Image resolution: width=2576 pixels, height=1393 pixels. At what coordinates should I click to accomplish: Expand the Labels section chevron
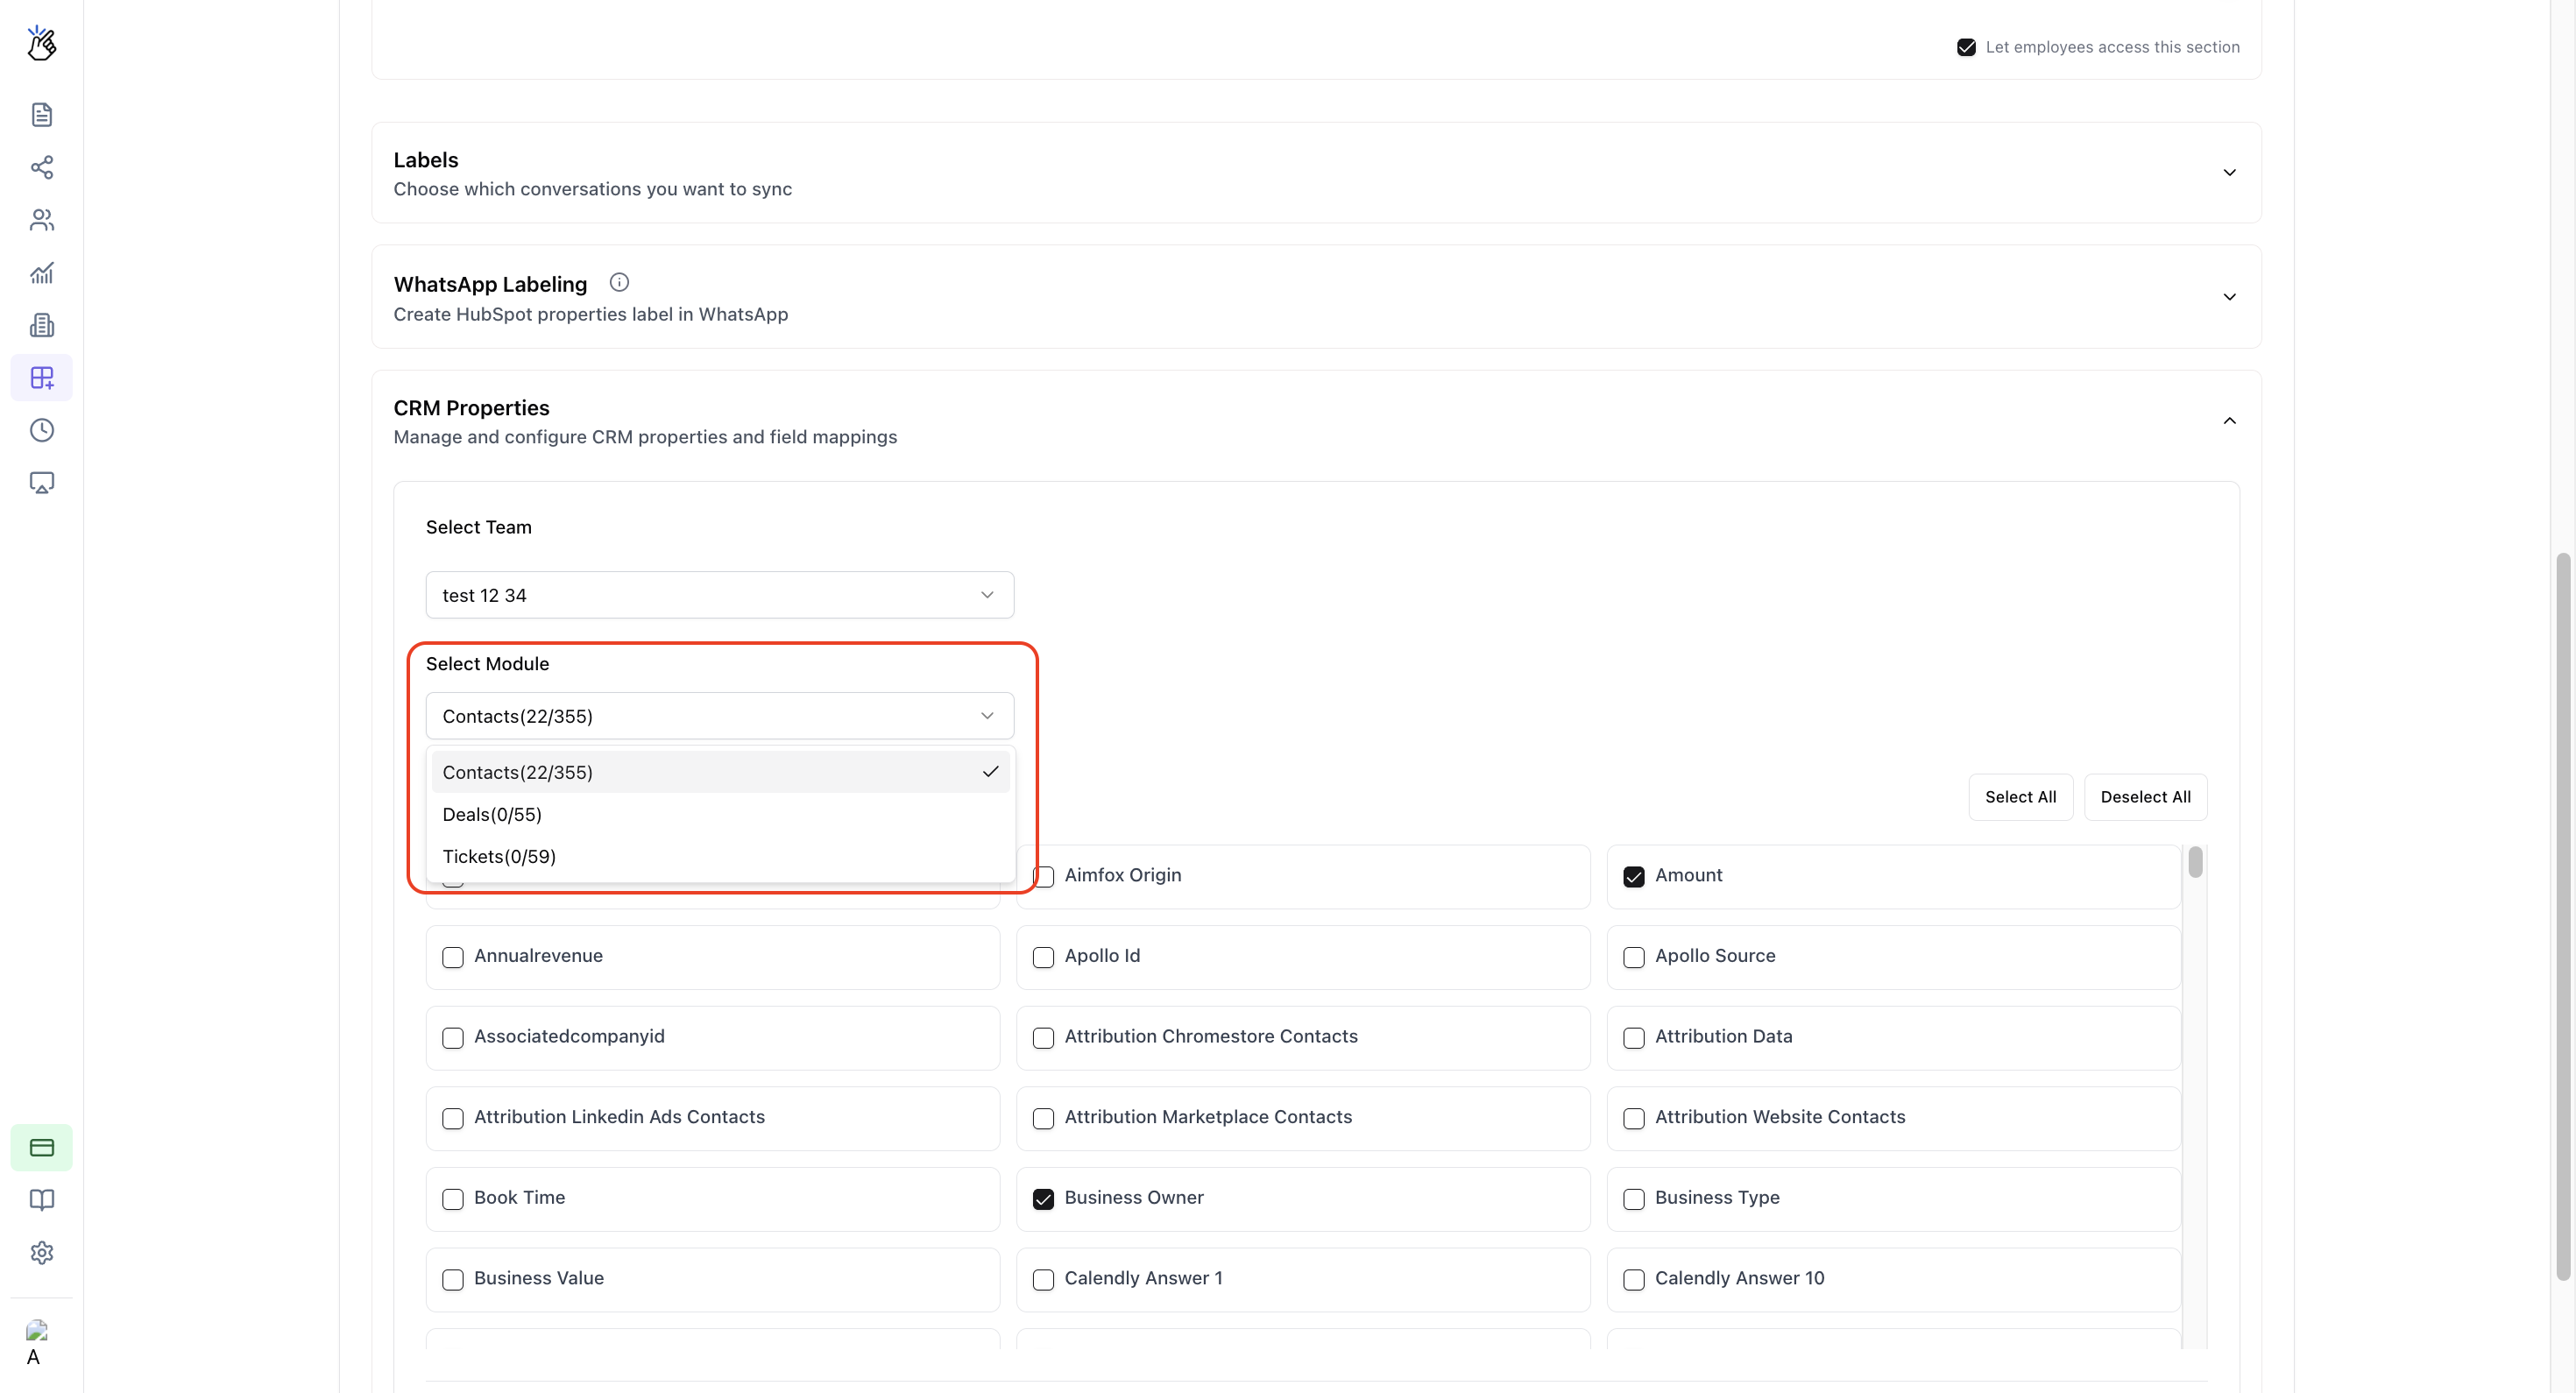(x=2229, y=173)
